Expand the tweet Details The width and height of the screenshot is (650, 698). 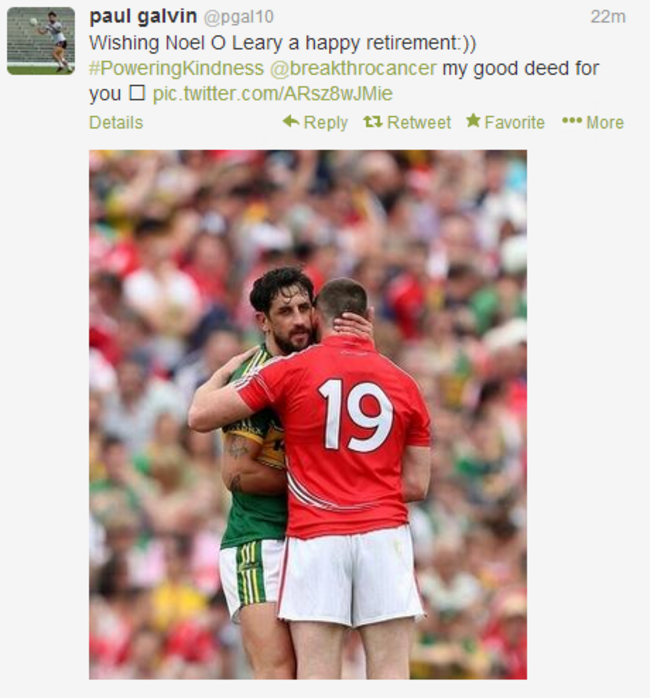pos(116,123)
